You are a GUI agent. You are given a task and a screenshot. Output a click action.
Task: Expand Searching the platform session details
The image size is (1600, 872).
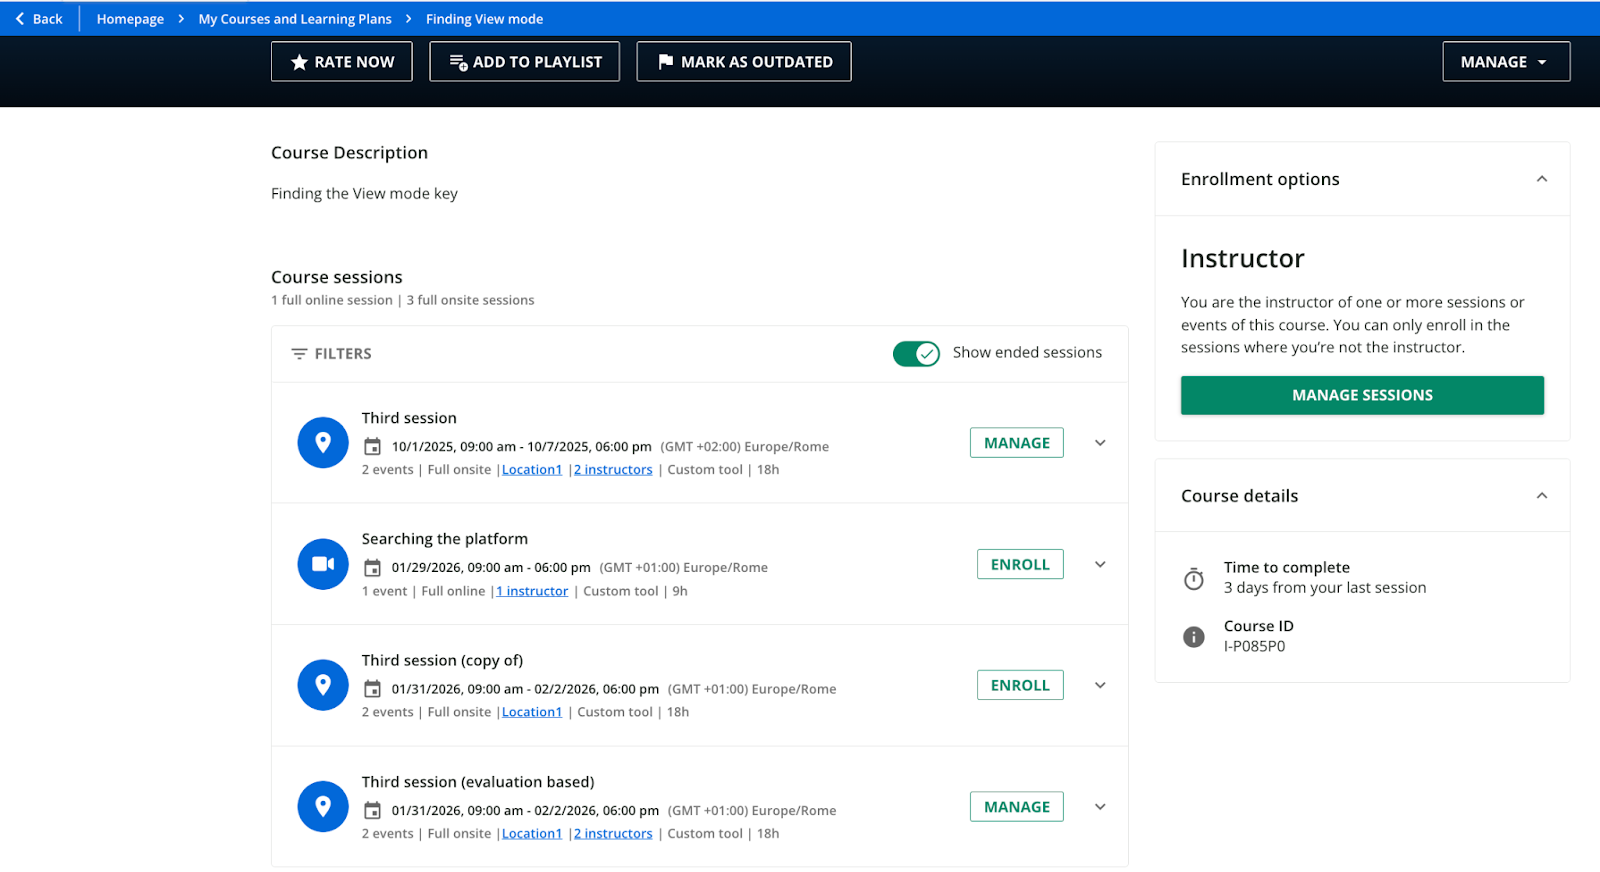[1100, 565]
